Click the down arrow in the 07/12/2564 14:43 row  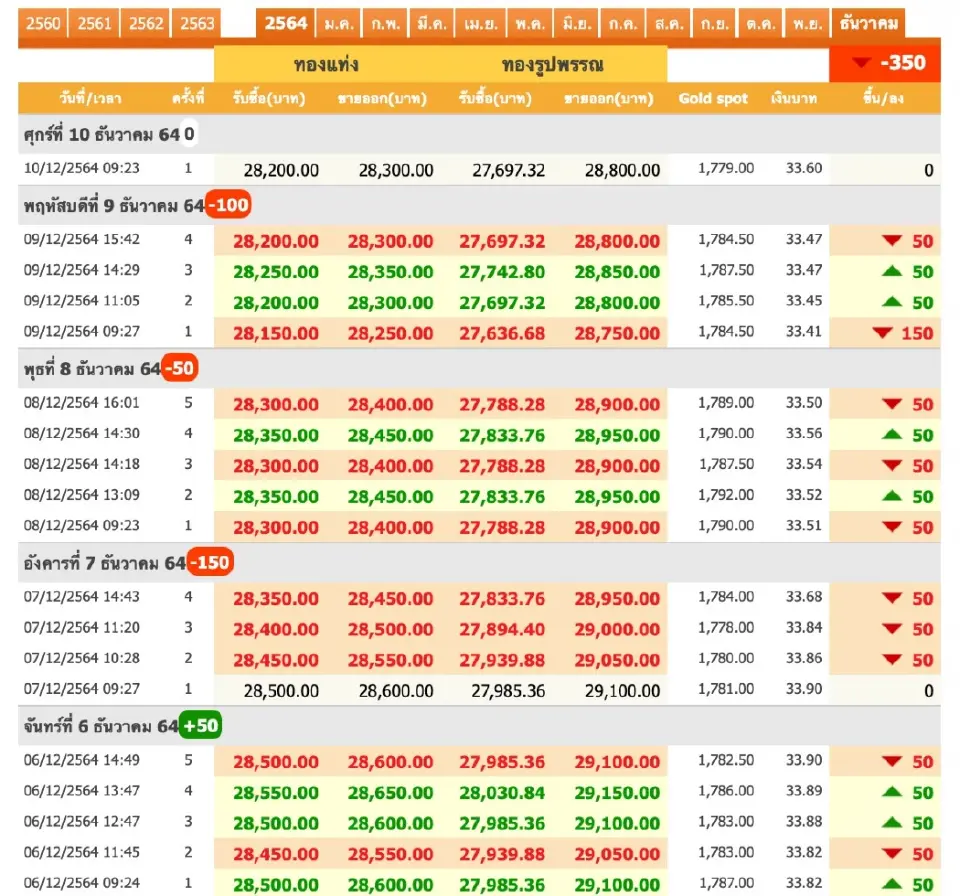point(892,598)
